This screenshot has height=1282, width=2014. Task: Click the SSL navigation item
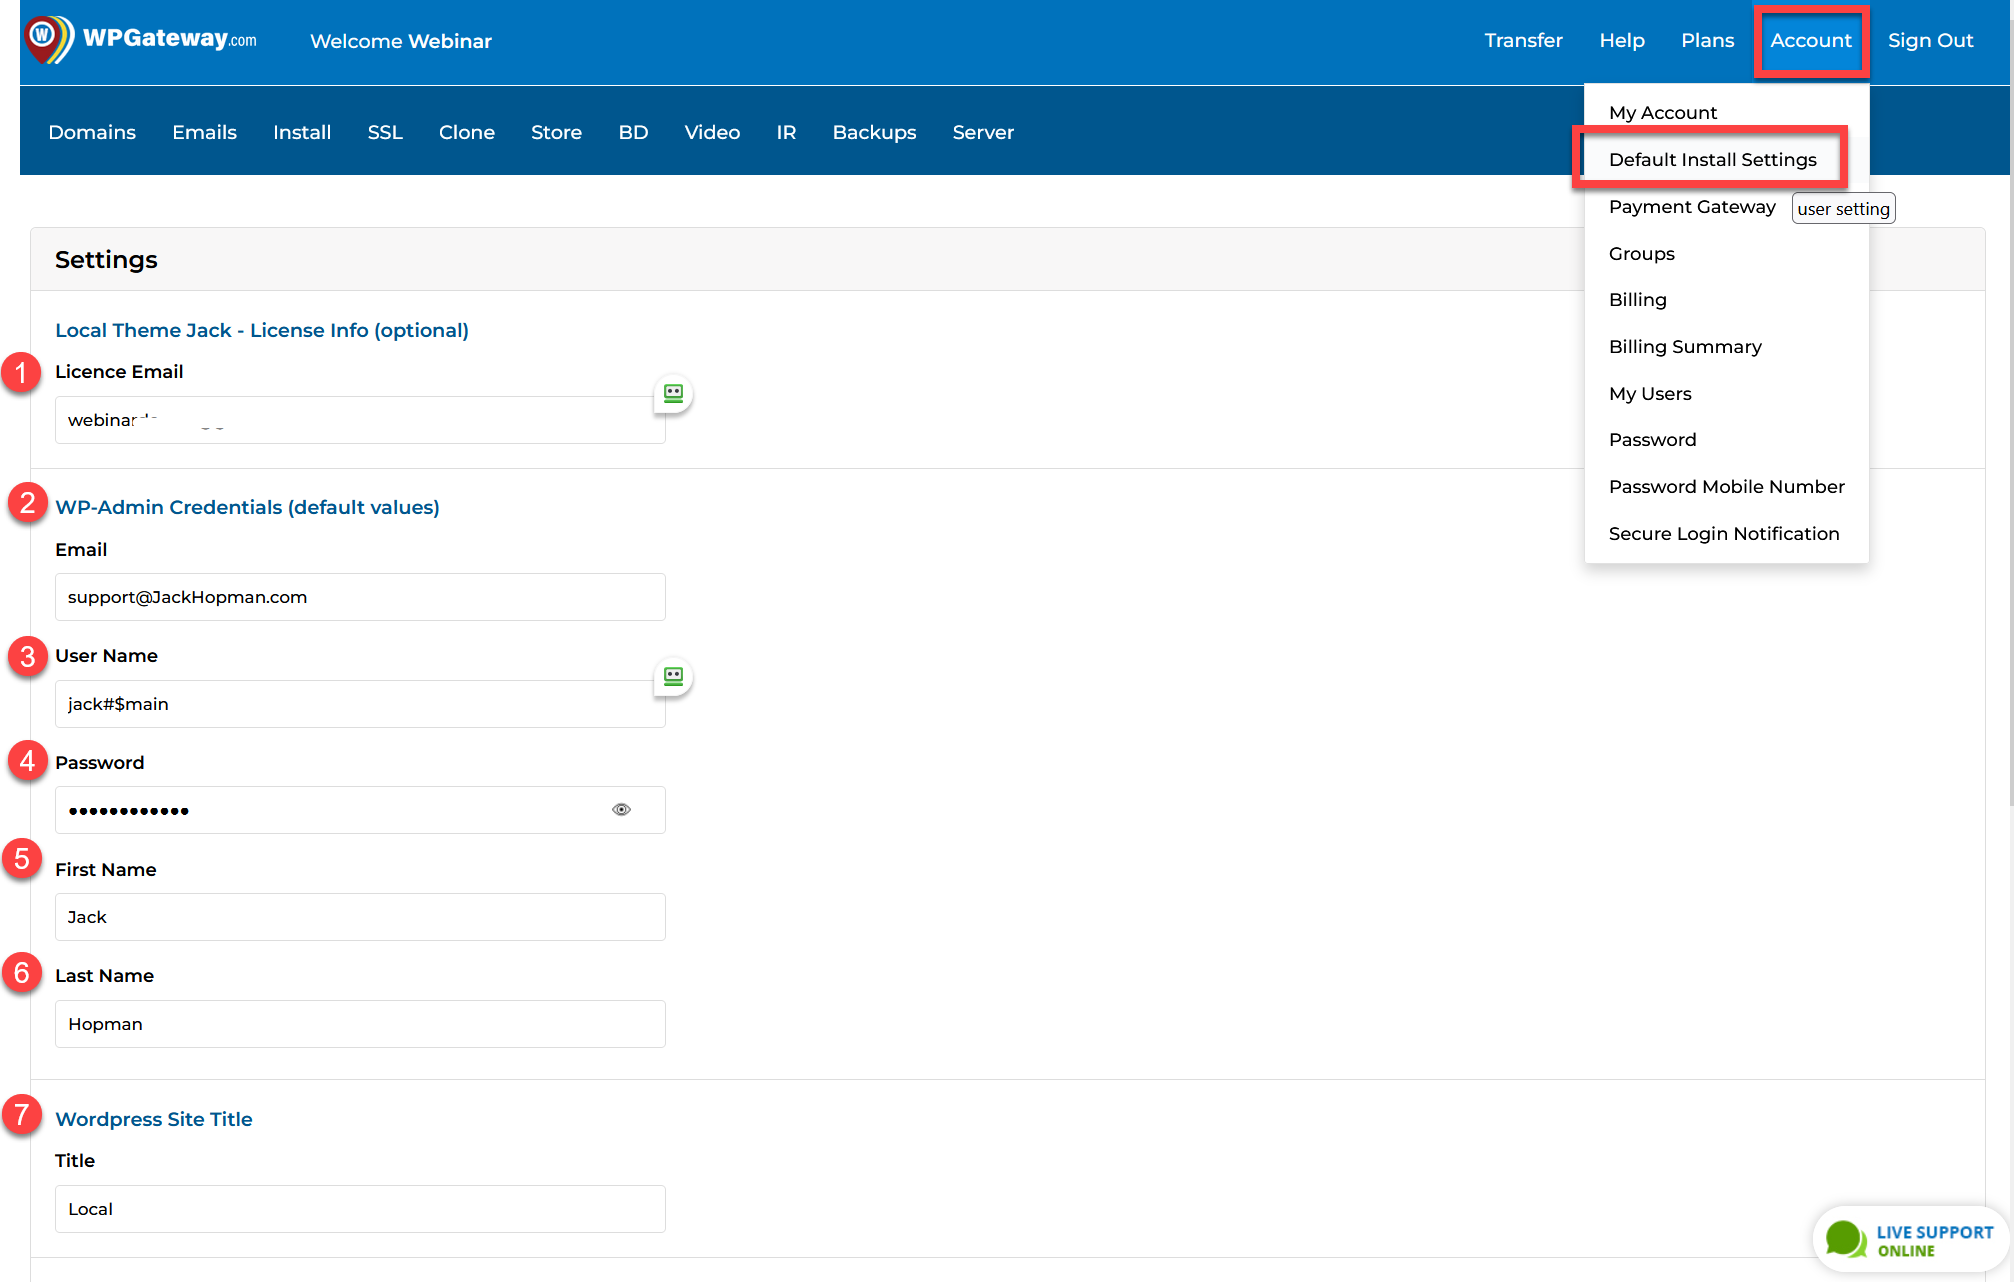pyautogui.click(x=384, y=133)
